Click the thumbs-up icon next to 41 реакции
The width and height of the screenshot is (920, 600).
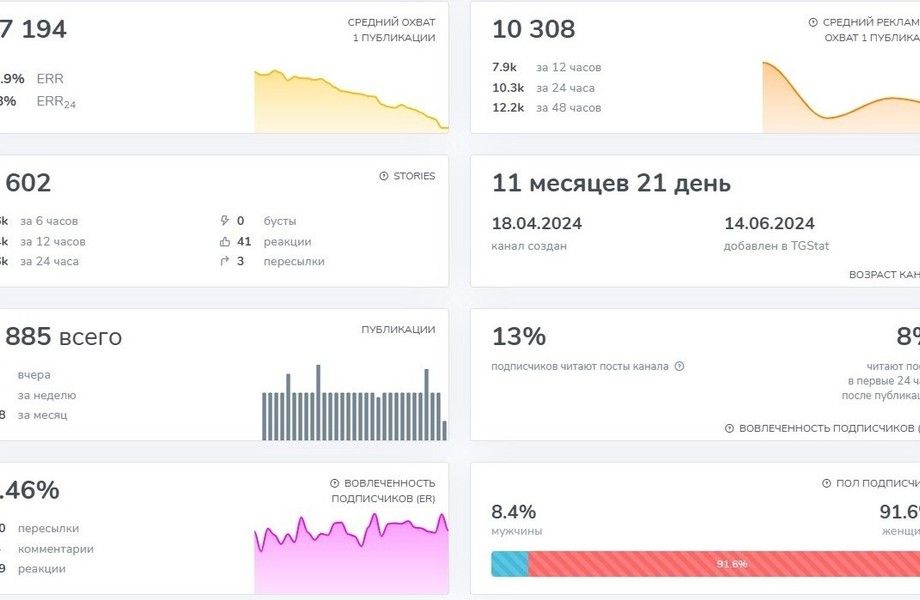click(225, 241)
